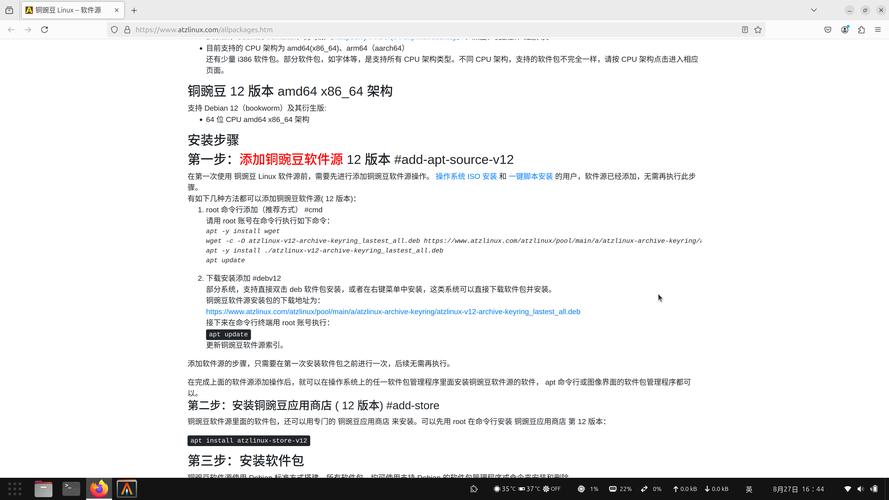Click the 第三步：安装软件包 heading
The height and width of the screenshot is (500, 889).
tap(245, 460)
